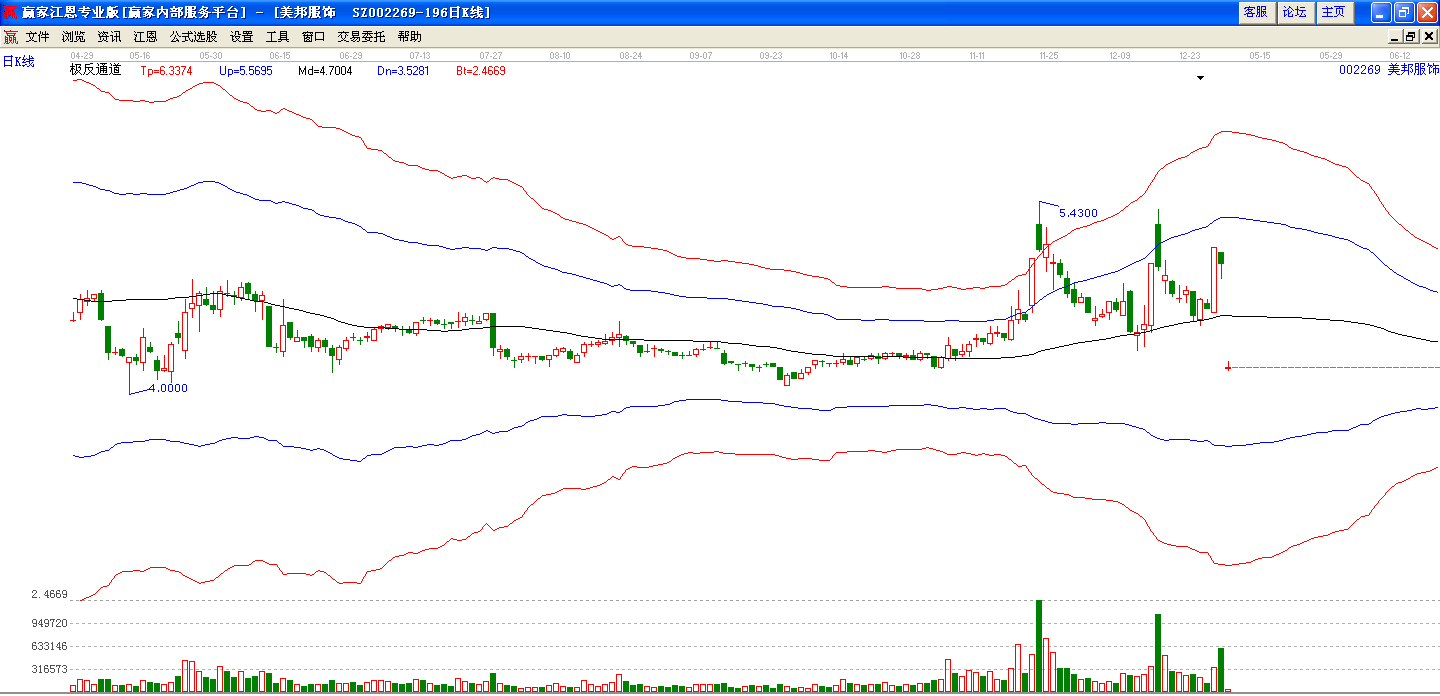The width and height of the screenshot is (1440, 696).
Task: Open the 文件 menu
Action: [x=38, y=37]
